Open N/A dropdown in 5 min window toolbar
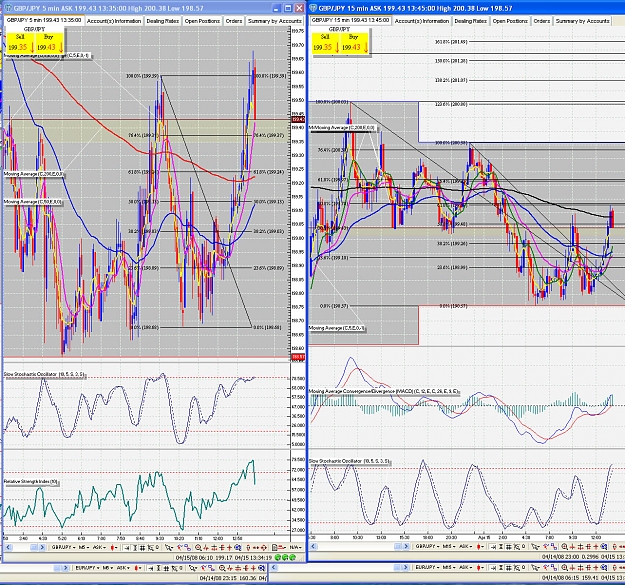 click(295, 548)
